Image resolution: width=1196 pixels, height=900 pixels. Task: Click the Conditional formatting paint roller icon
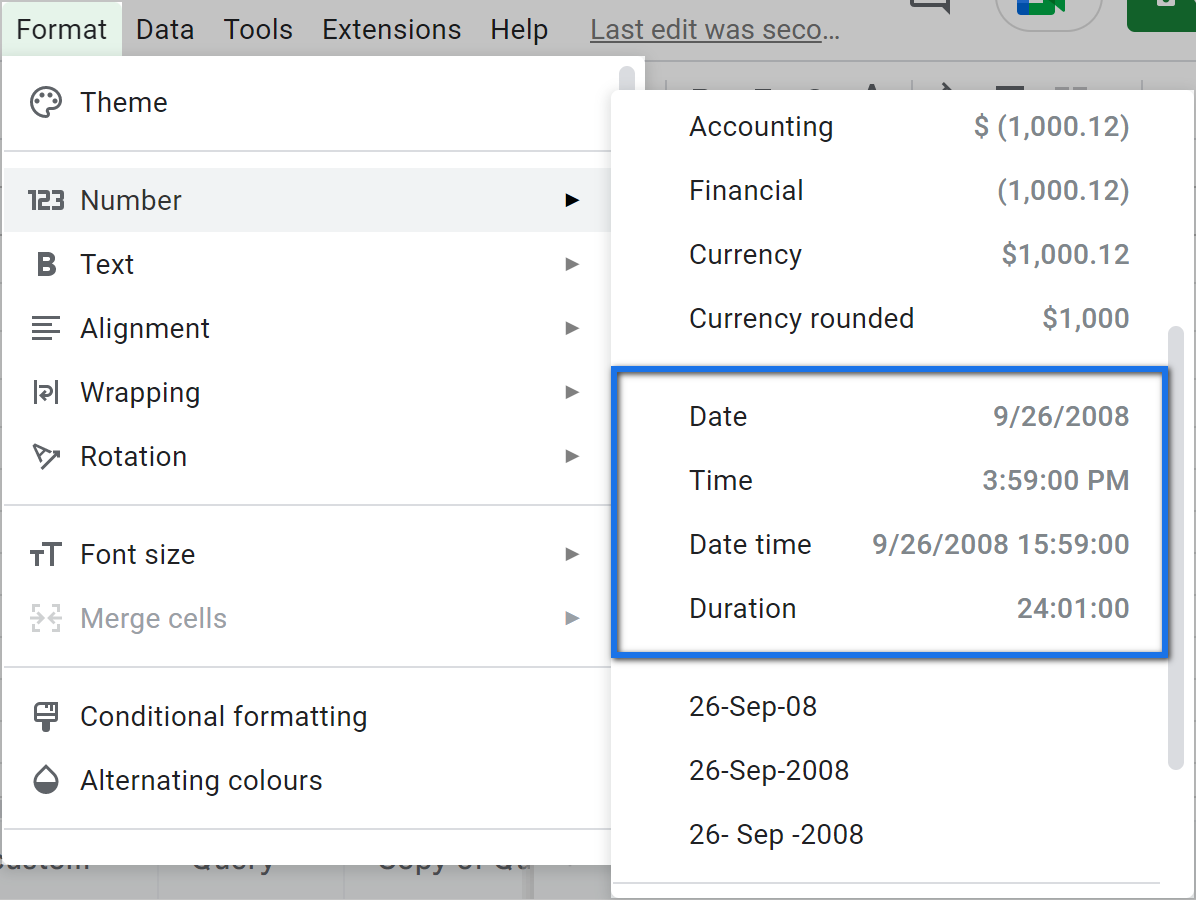[x=46, y=716]
